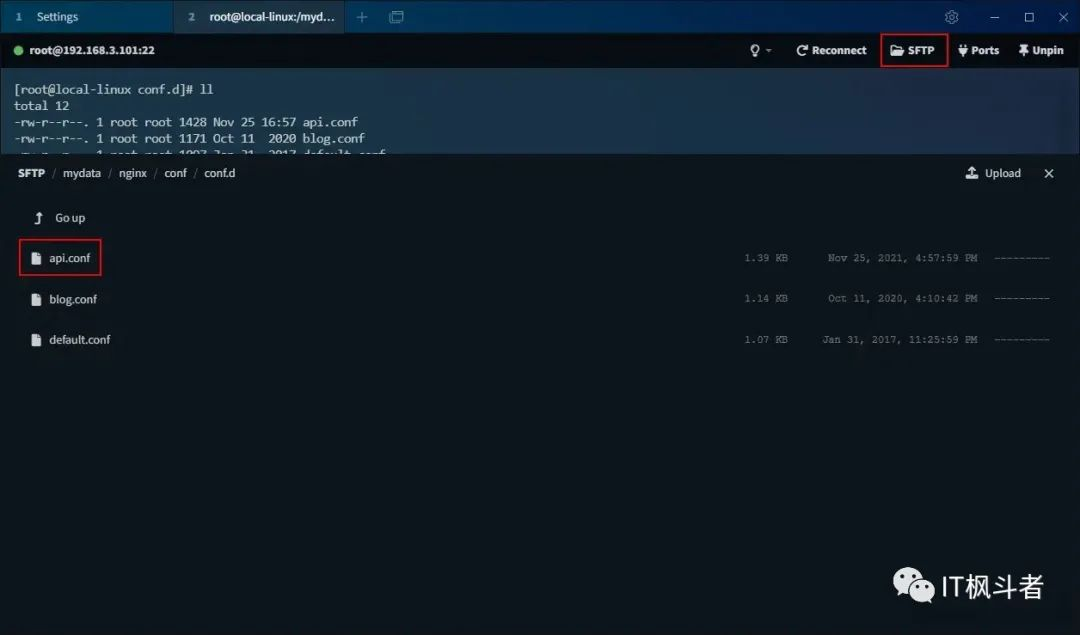Open the lightbulb dropdown menu
This screenshot has width=1080, height=635.
(x=760, y=50)
